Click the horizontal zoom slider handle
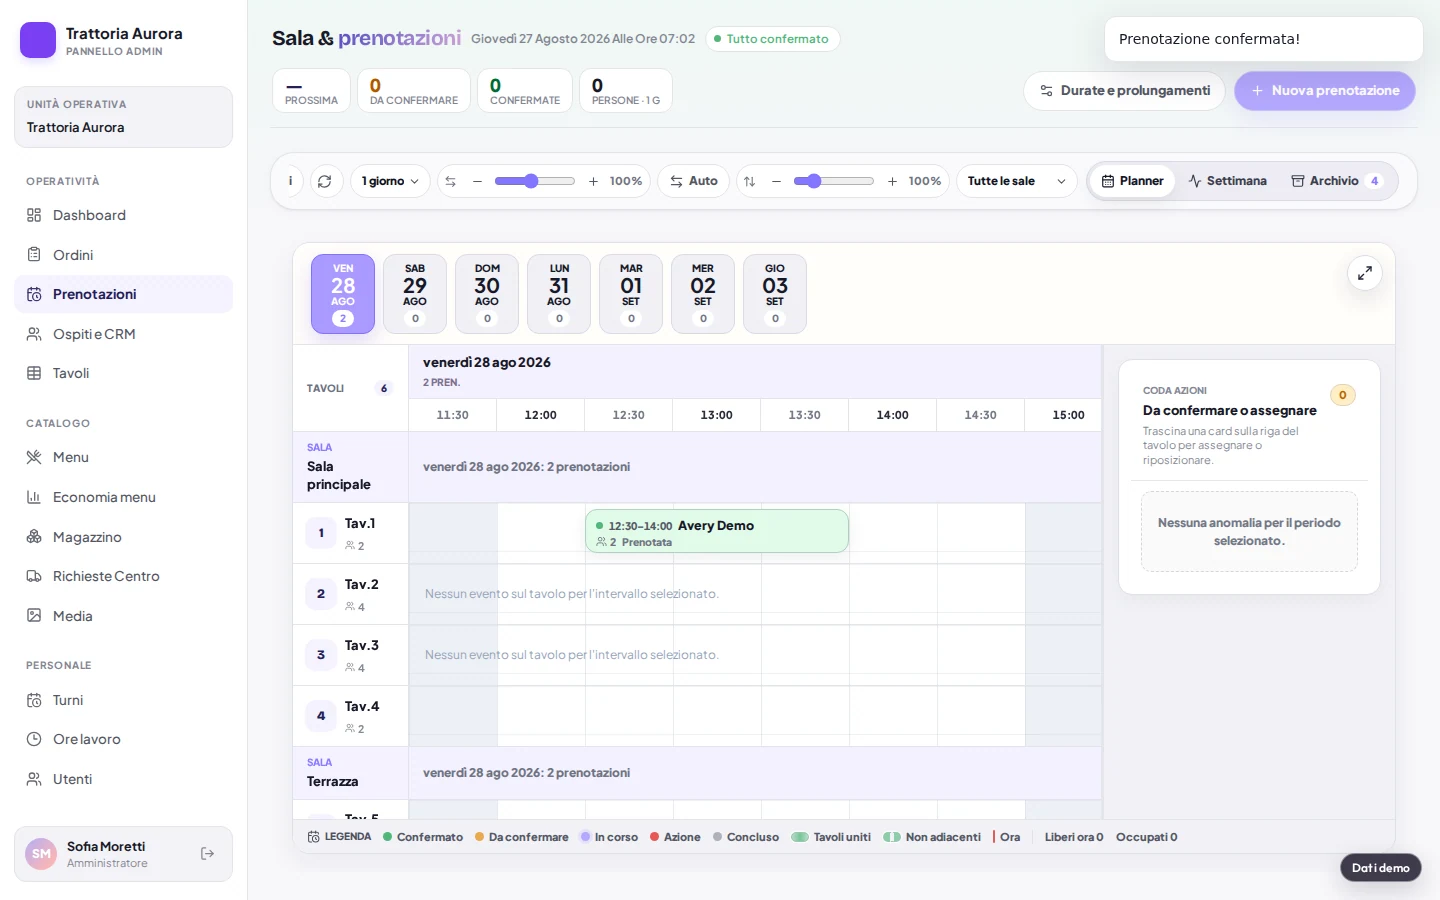 531,181
